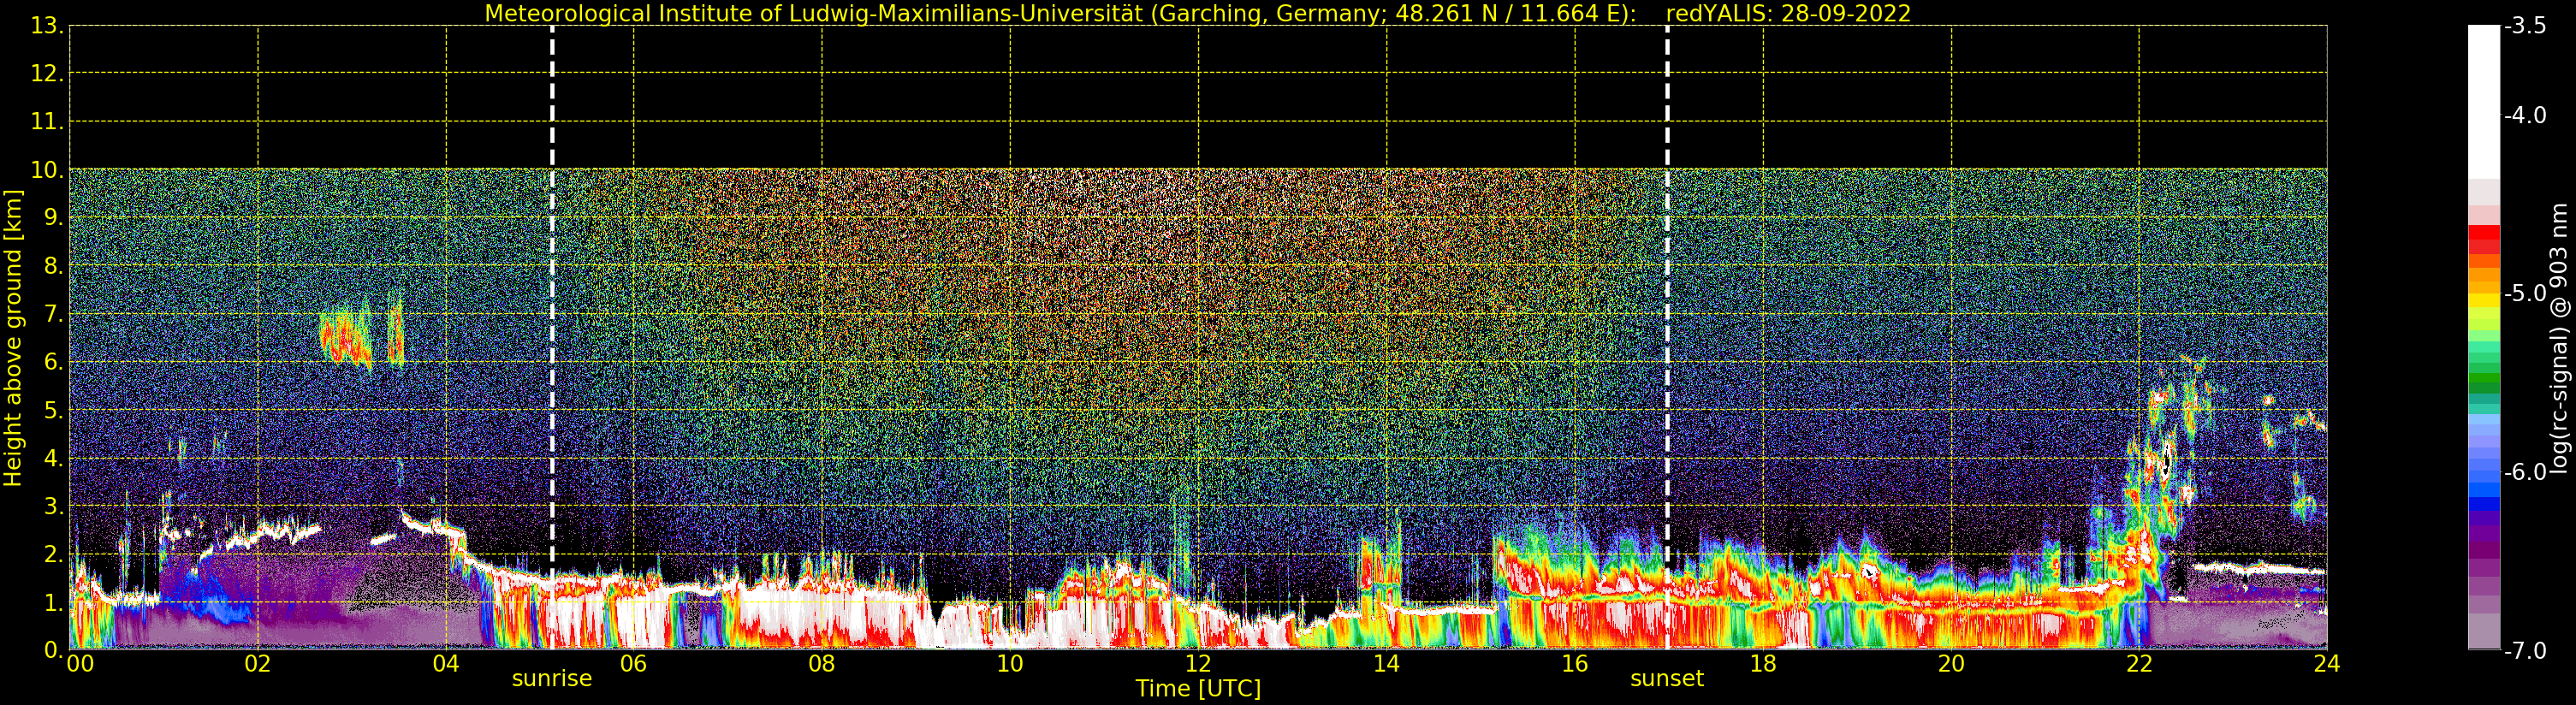Click time axis tick label '16'
Image resolution: width=2576 pixels, height=705 pixels.
tap(1575, 664)
